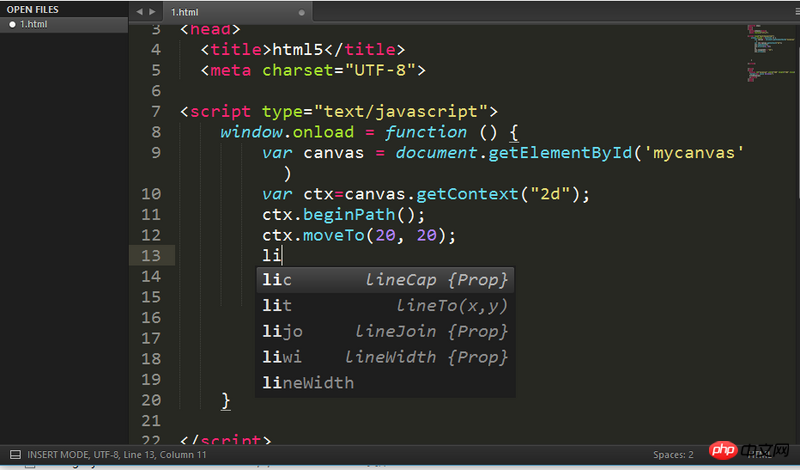Click the OPEN FILES sidebar heading
This screenshot has width=800, height=470.
click(x=32, y=10)
